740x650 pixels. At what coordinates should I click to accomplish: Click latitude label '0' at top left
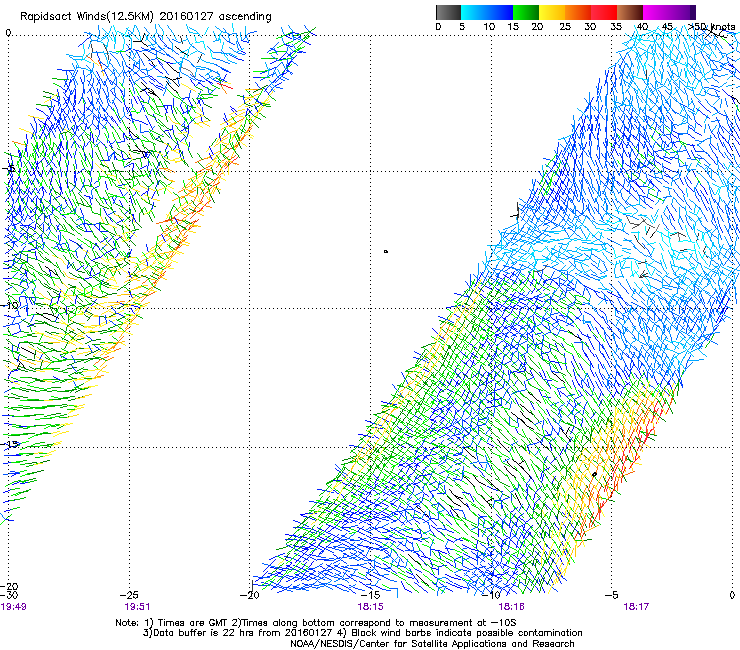8,33
